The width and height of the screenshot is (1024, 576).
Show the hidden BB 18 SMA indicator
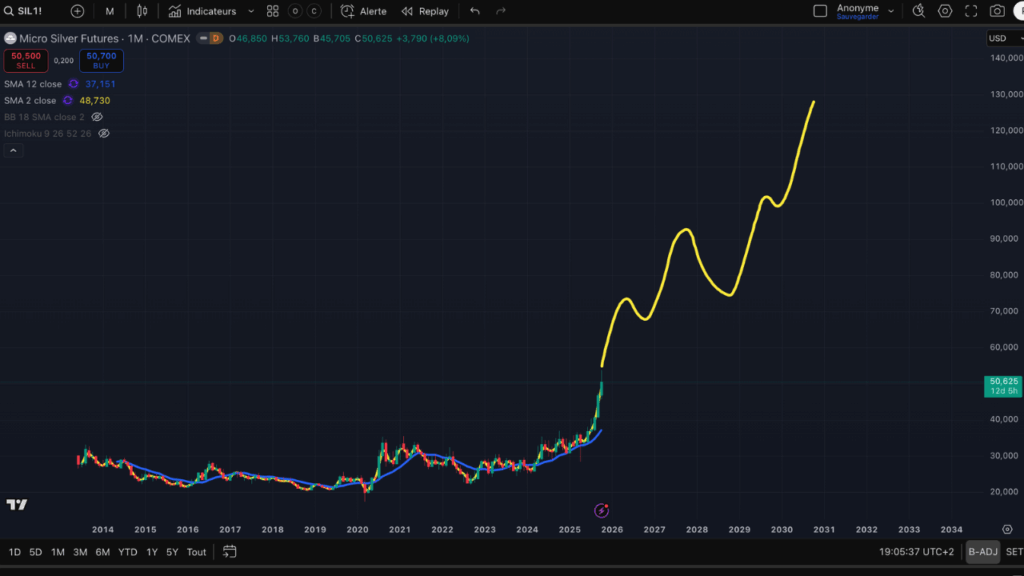coord(97,117)
